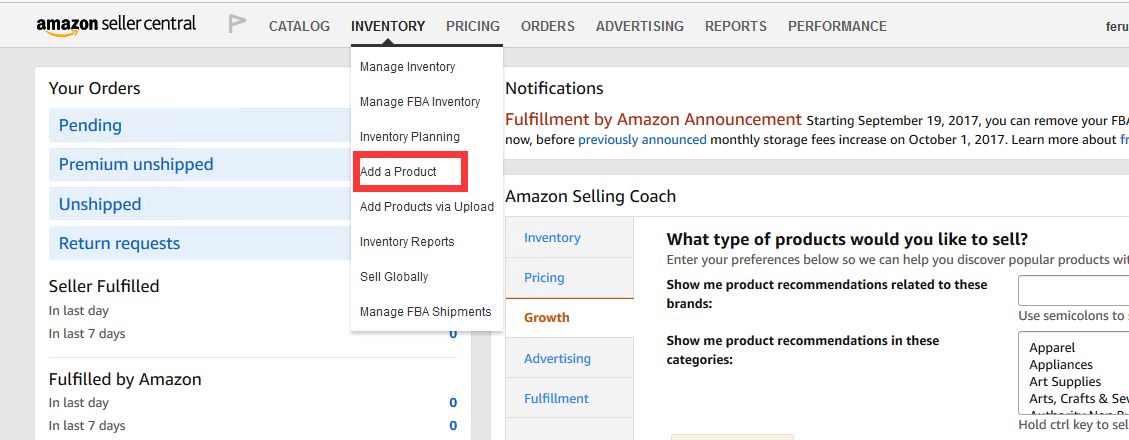
Task: Open the REPORTS menu
Action: tap(736, 26)
